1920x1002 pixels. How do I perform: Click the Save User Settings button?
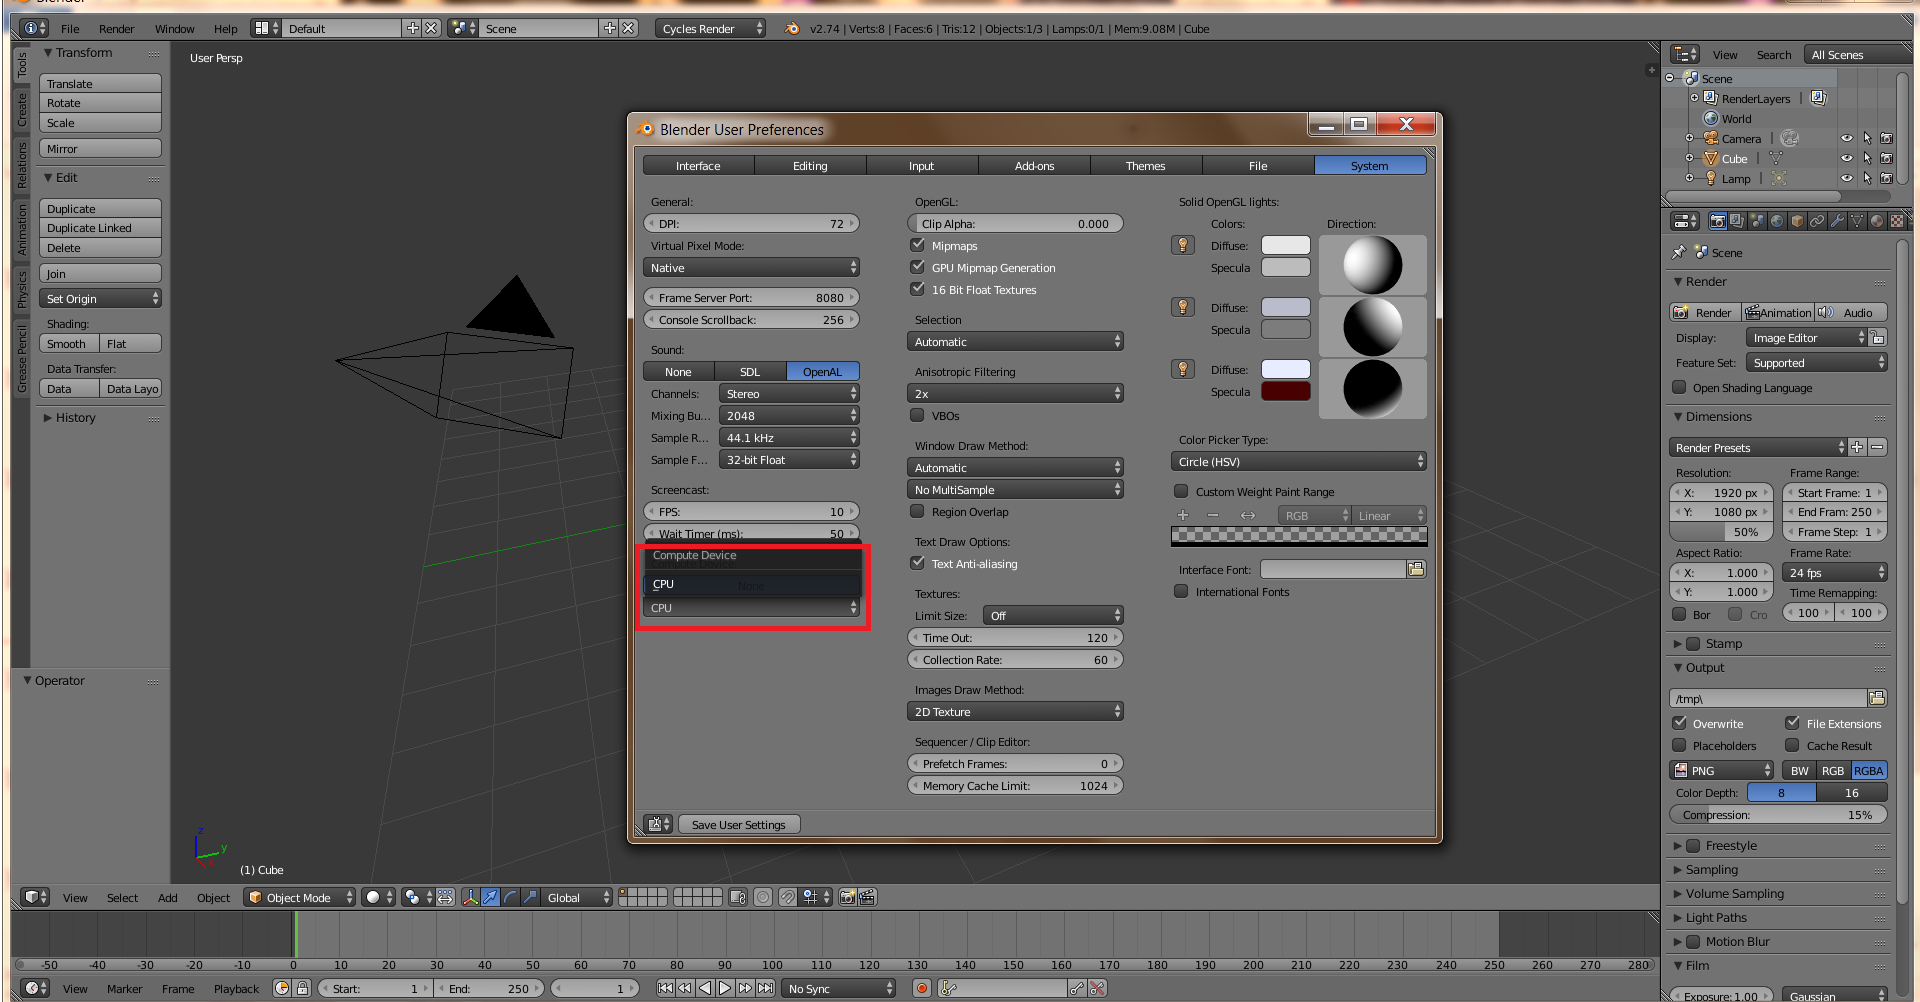point(738,825)
